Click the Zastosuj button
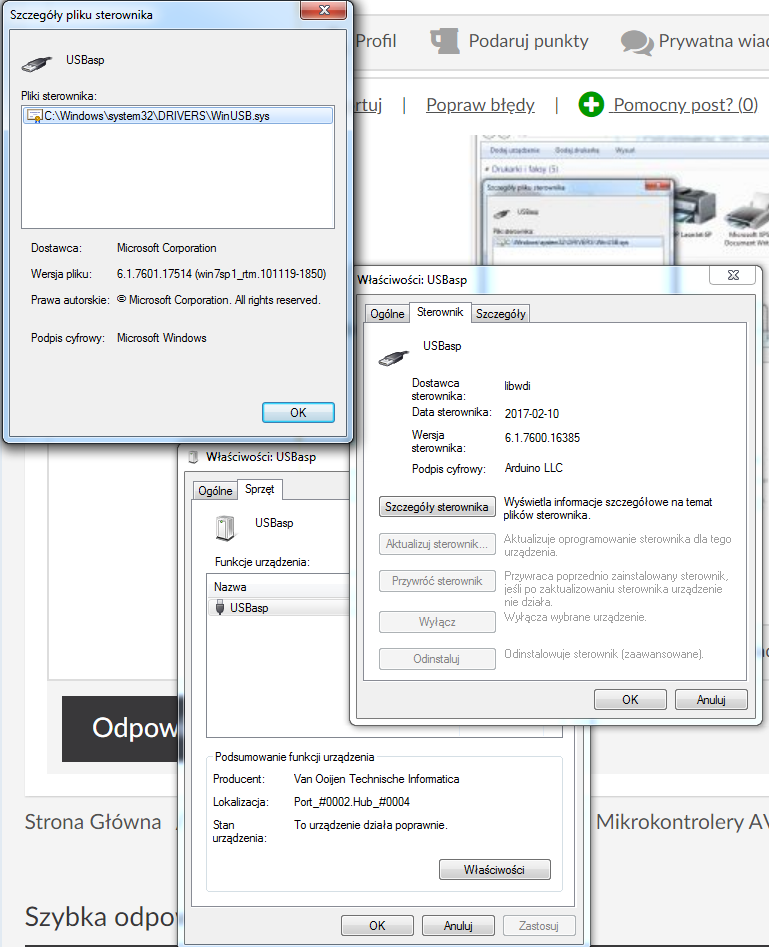The height and width of the screenshot is (947, 769). [x=539, y=925]
